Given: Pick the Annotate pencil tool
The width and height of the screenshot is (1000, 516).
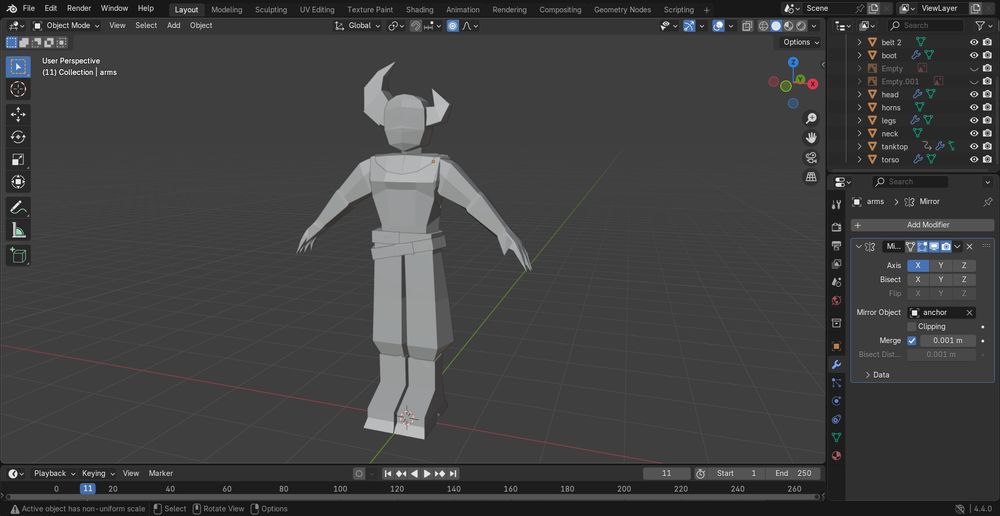Looking at the screenshot, I should coord(18,207).
